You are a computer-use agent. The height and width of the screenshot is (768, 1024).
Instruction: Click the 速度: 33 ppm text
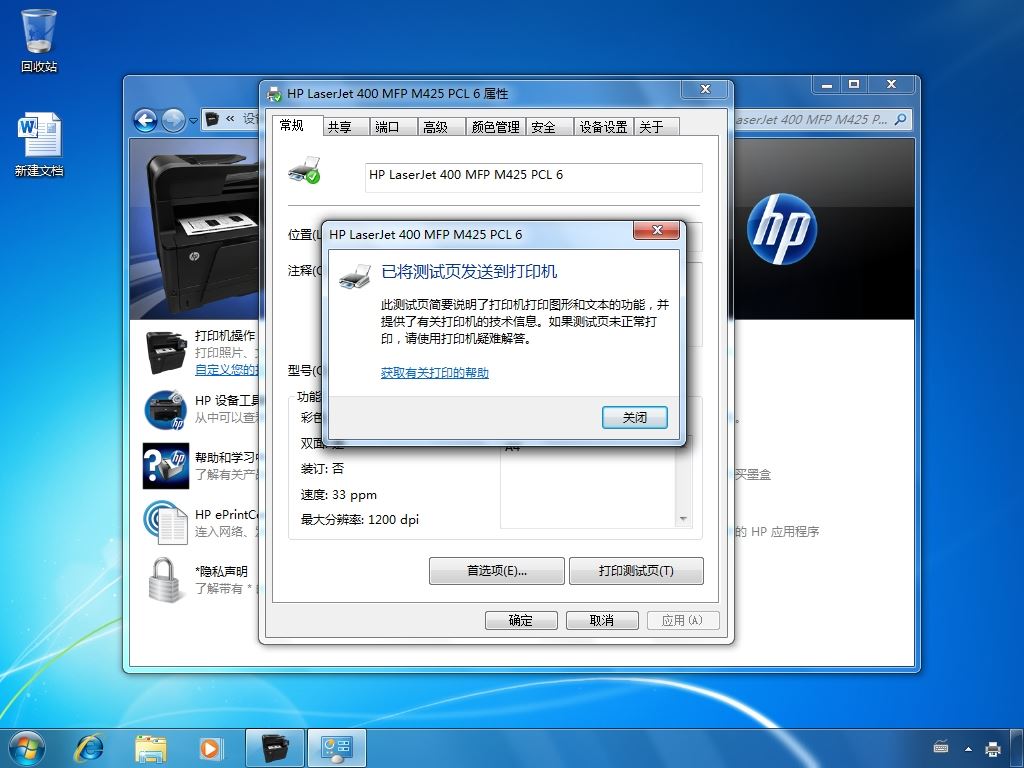point(338,495)
